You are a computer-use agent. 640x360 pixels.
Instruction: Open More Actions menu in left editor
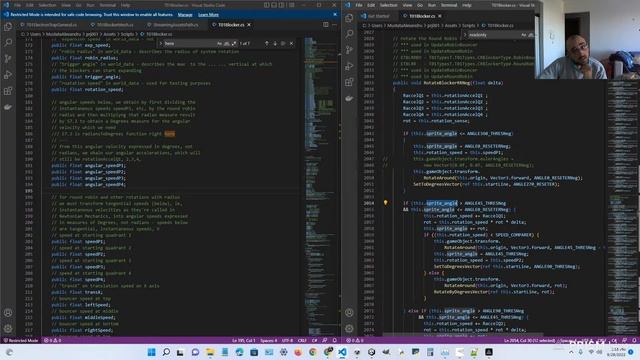(334, 24)
